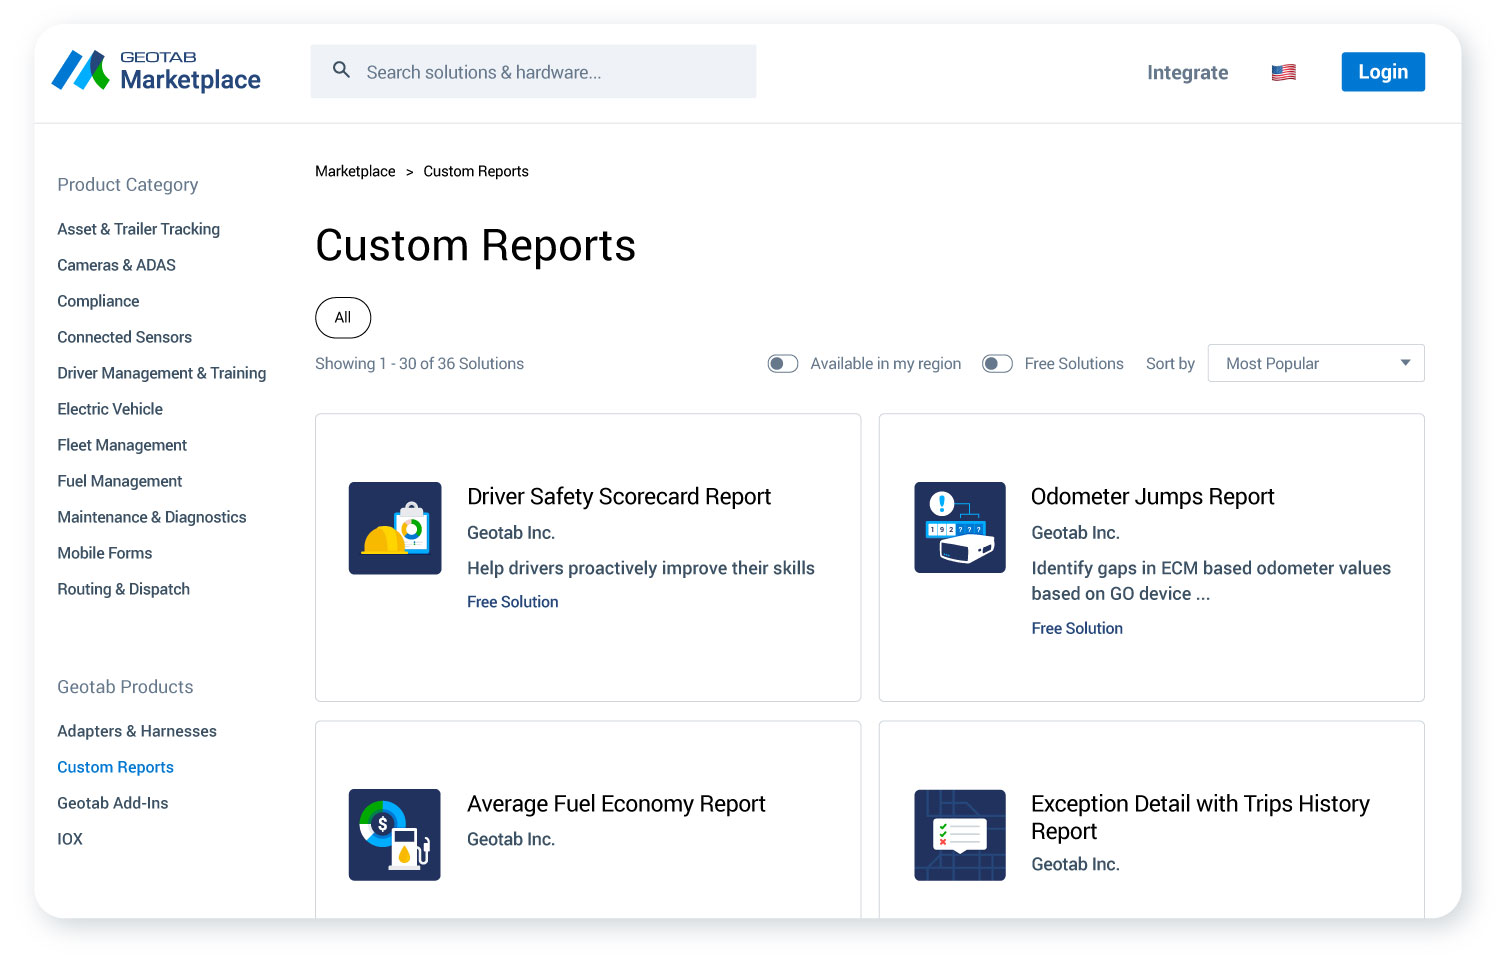1496x963 pixels.
Task: Click the Custom Reports breadcrumb
Action: 476,171
